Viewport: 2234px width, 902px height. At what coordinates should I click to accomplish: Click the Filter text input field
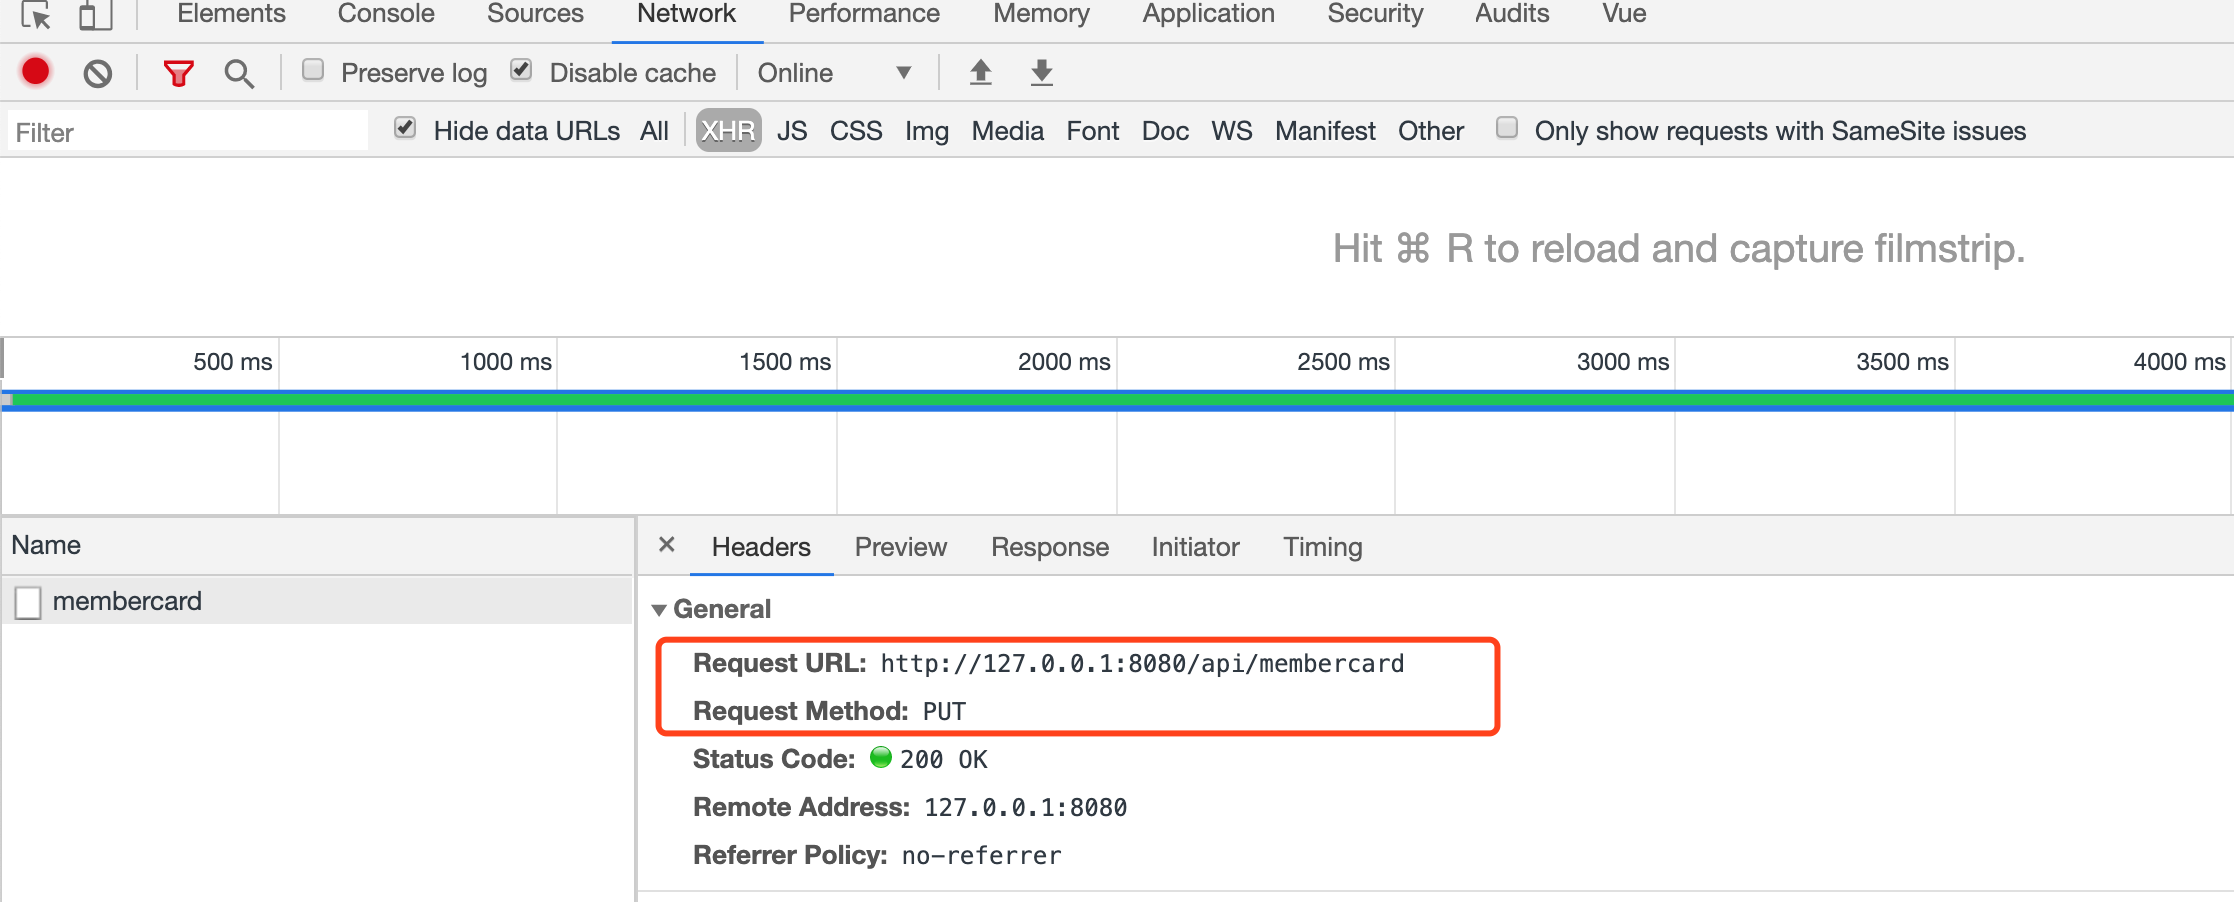[x=188, y=132]
